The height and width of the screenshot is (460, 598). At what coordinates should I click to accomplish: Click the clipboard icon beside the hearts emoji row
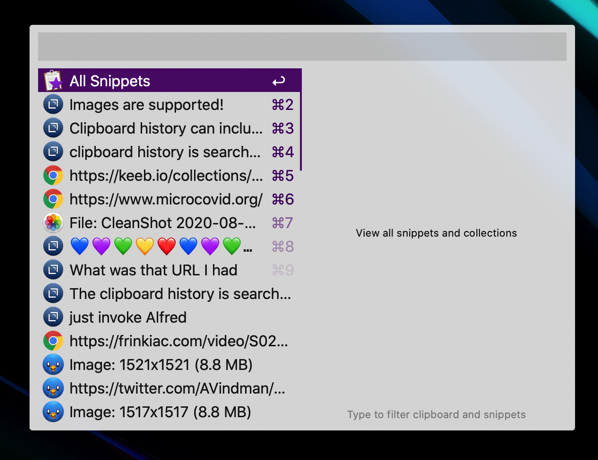(x=53, y=246)
